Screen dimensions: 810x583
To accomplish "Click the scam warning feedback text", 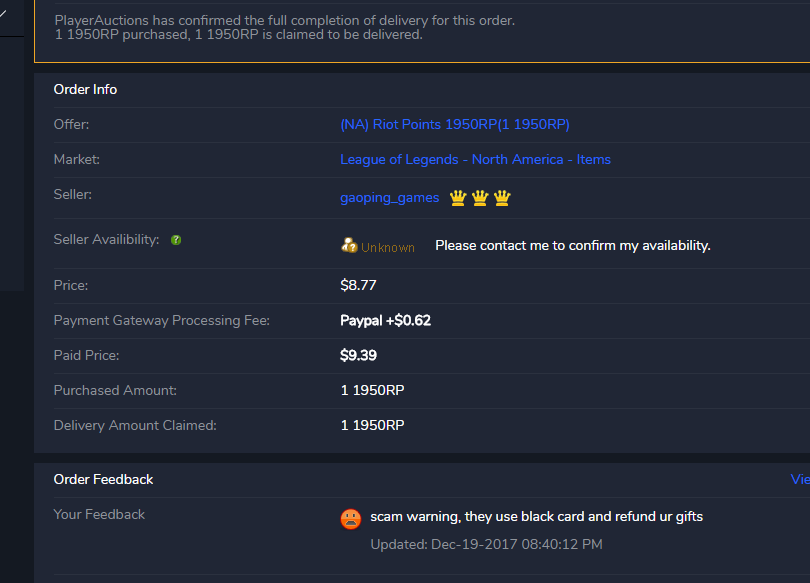I will click(535, 516).
